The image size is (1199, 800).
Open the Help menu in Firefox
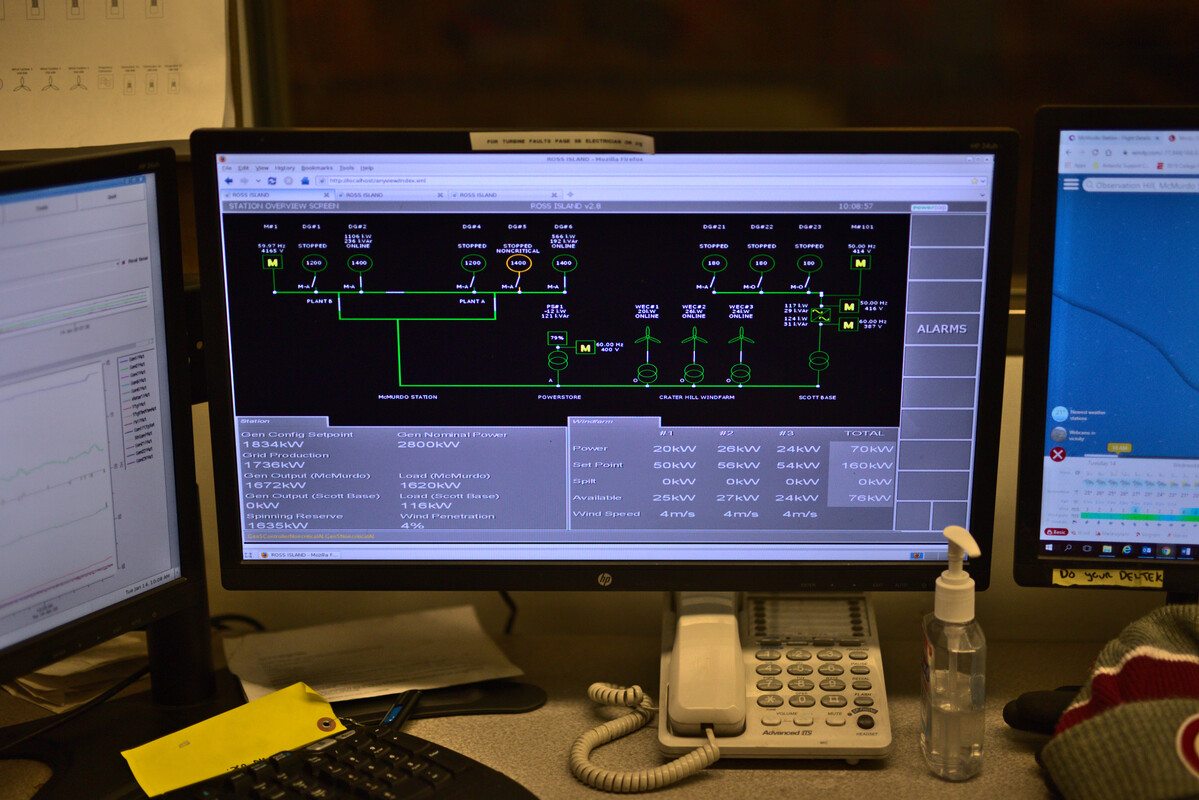click(x=367, y=168)
